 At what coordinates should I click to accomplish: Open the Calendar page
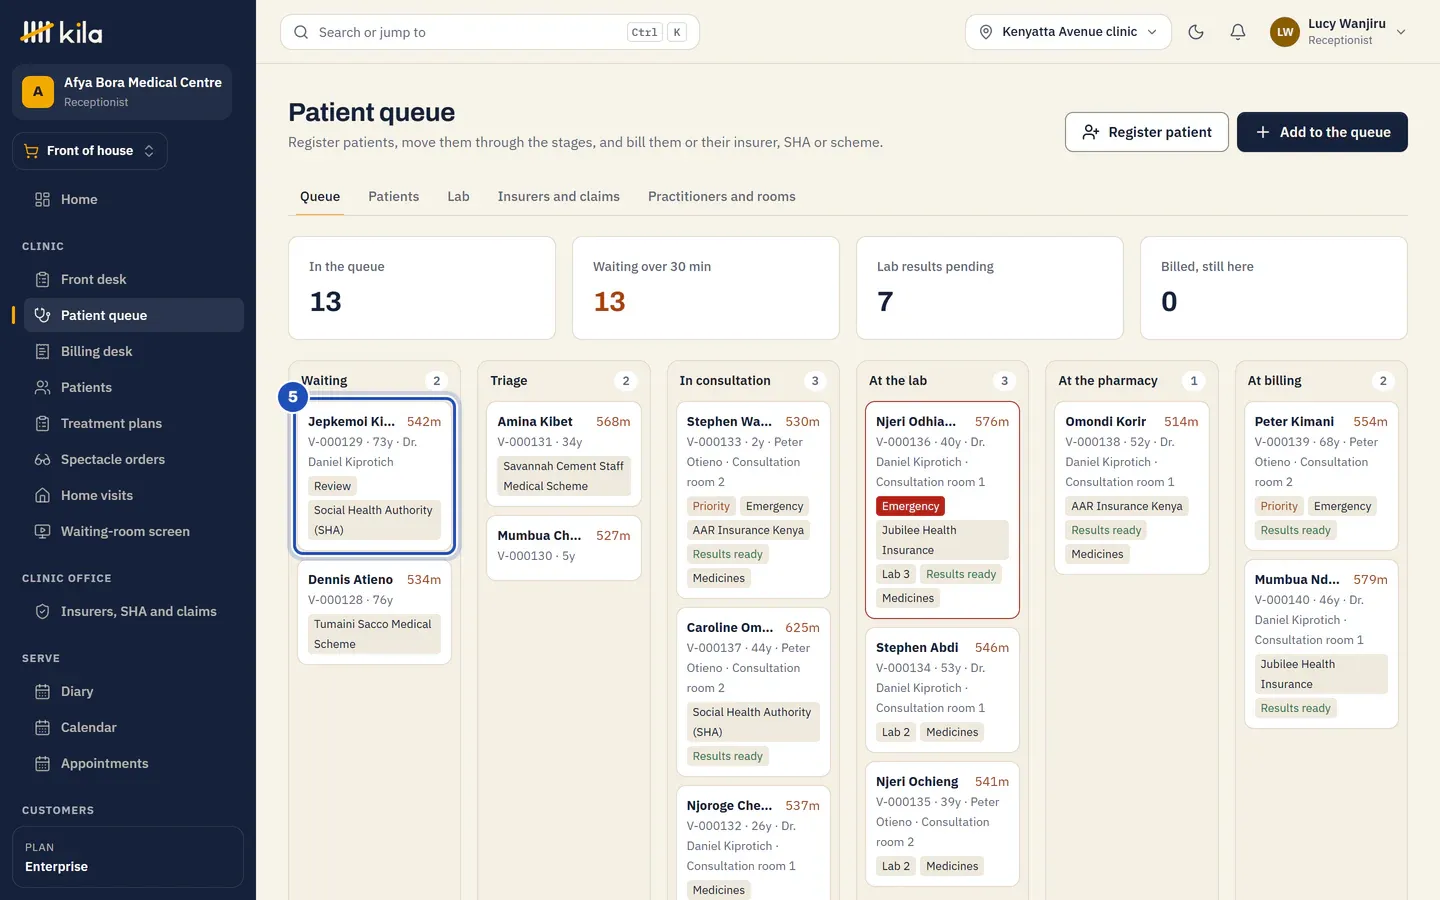(x=134, y=727)
